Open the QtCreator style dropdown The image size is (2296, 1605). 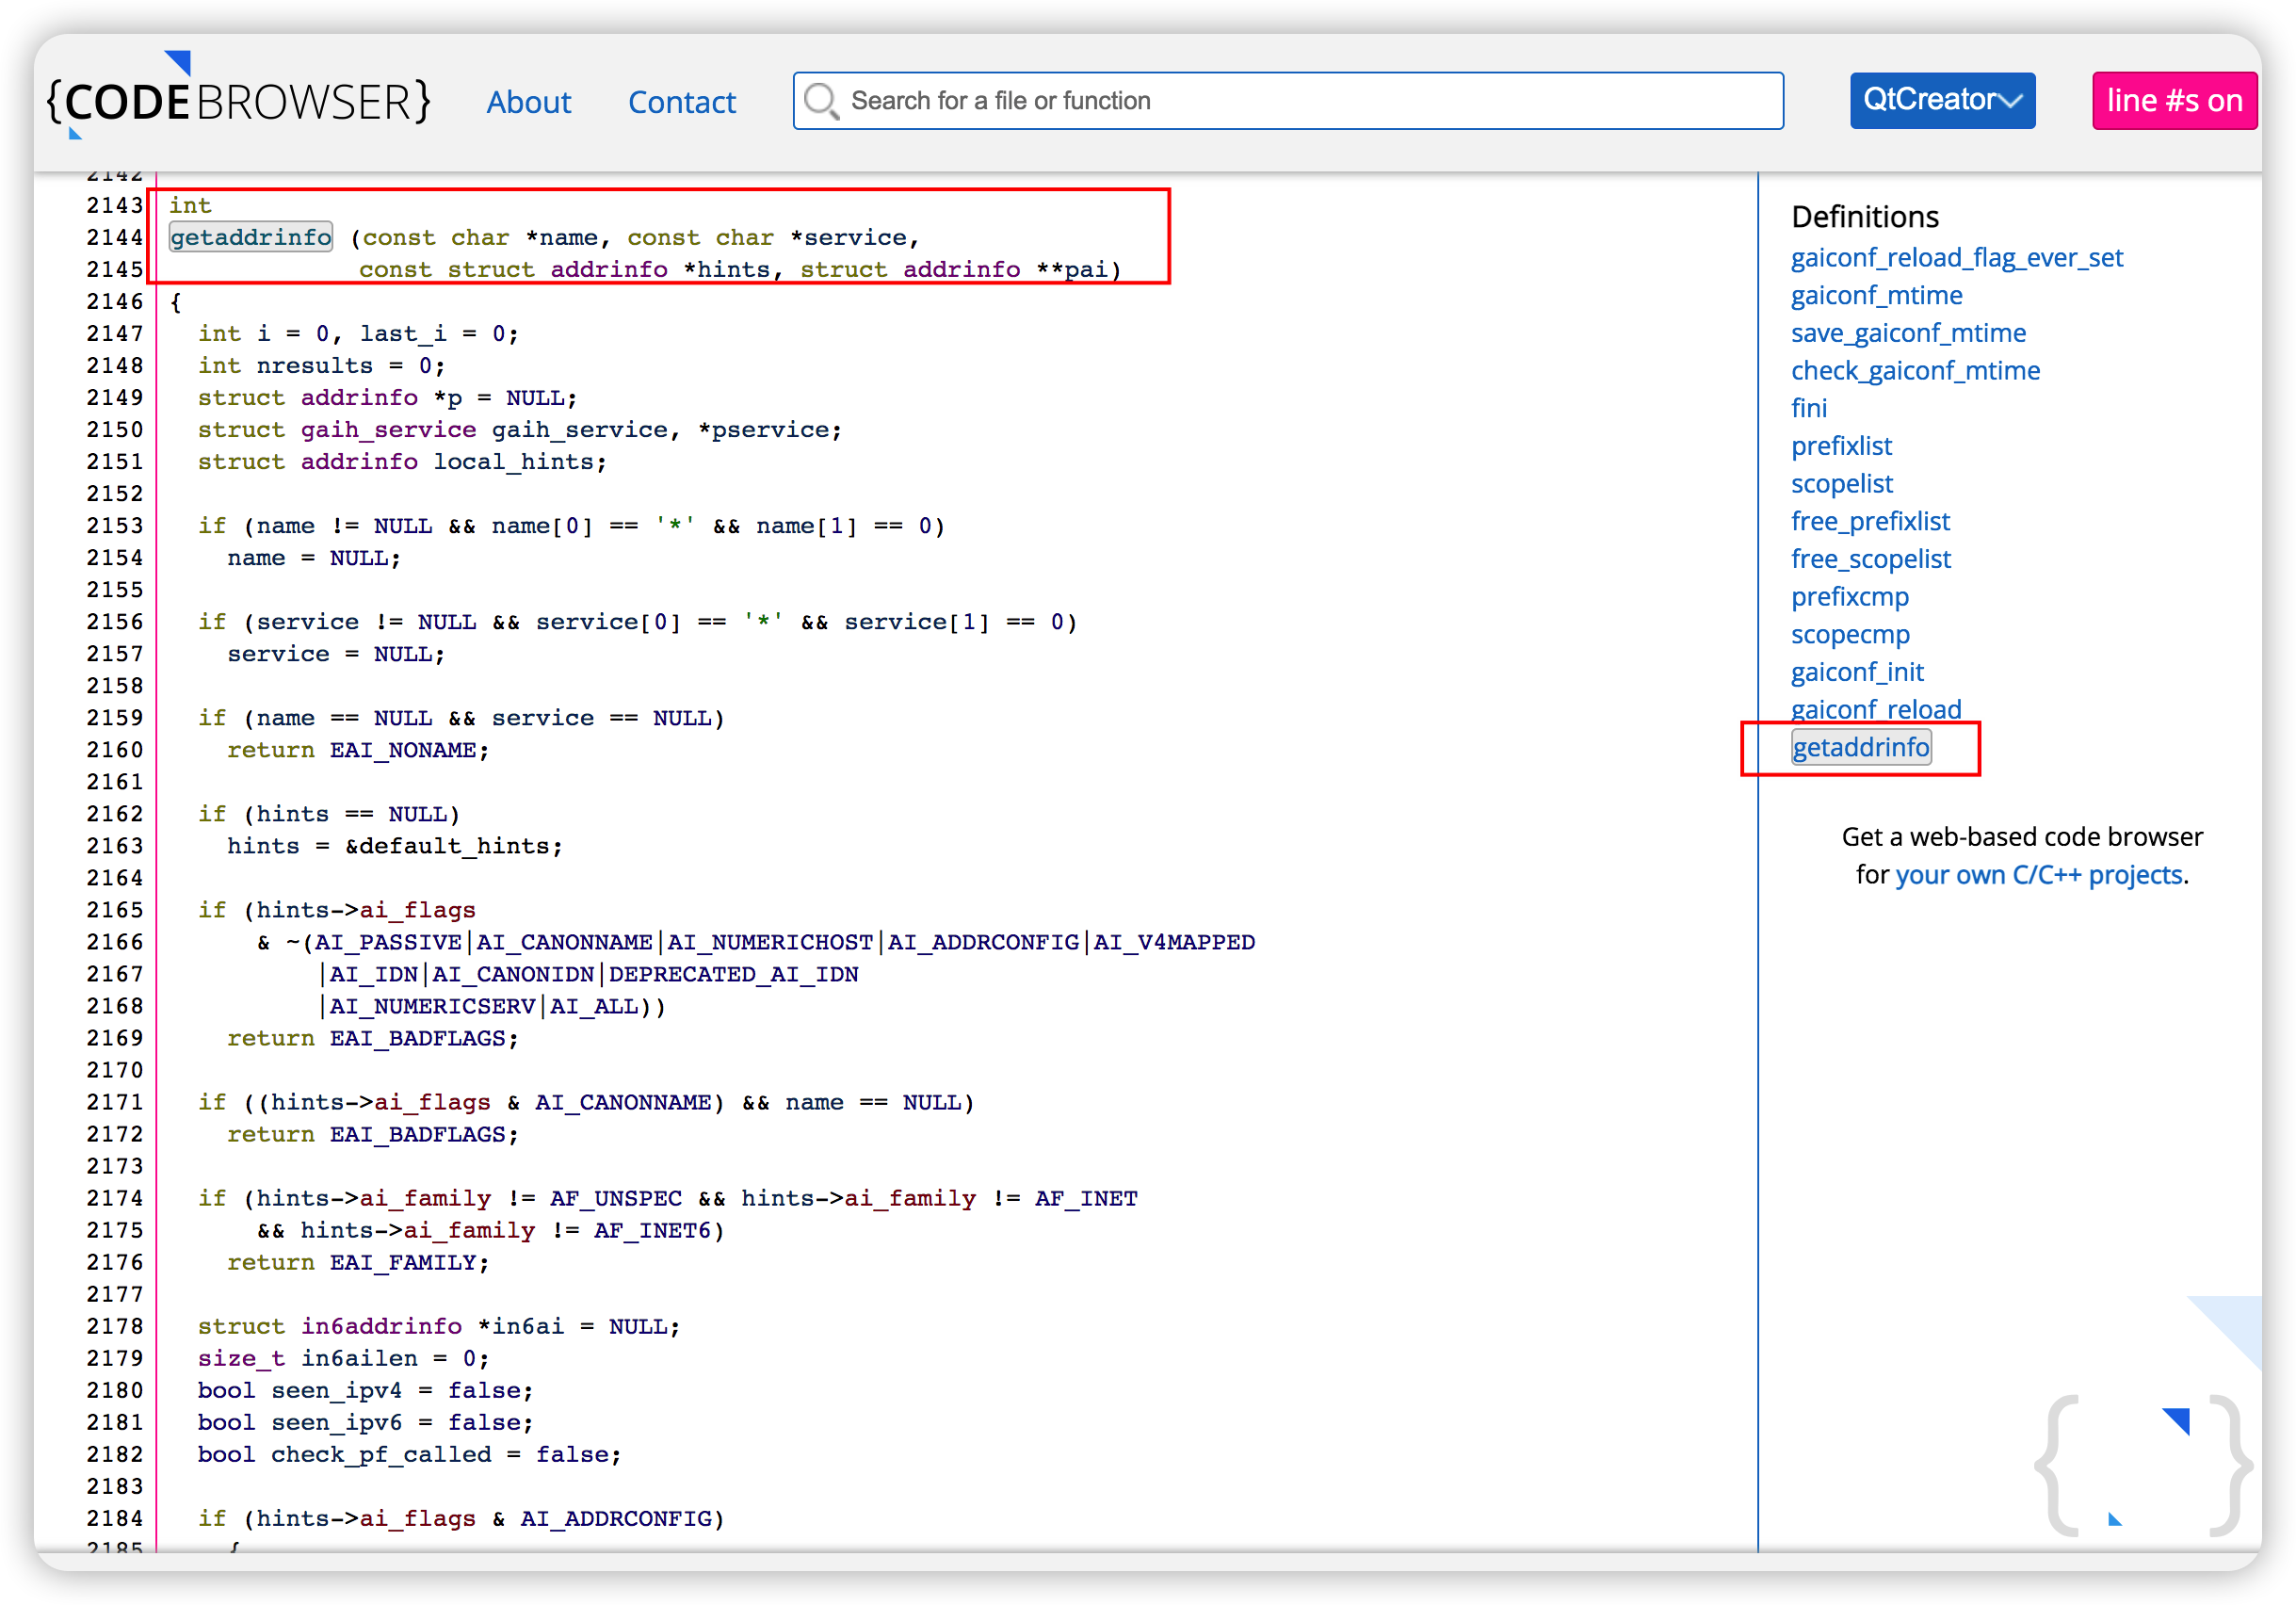(x=1941, y=101)
